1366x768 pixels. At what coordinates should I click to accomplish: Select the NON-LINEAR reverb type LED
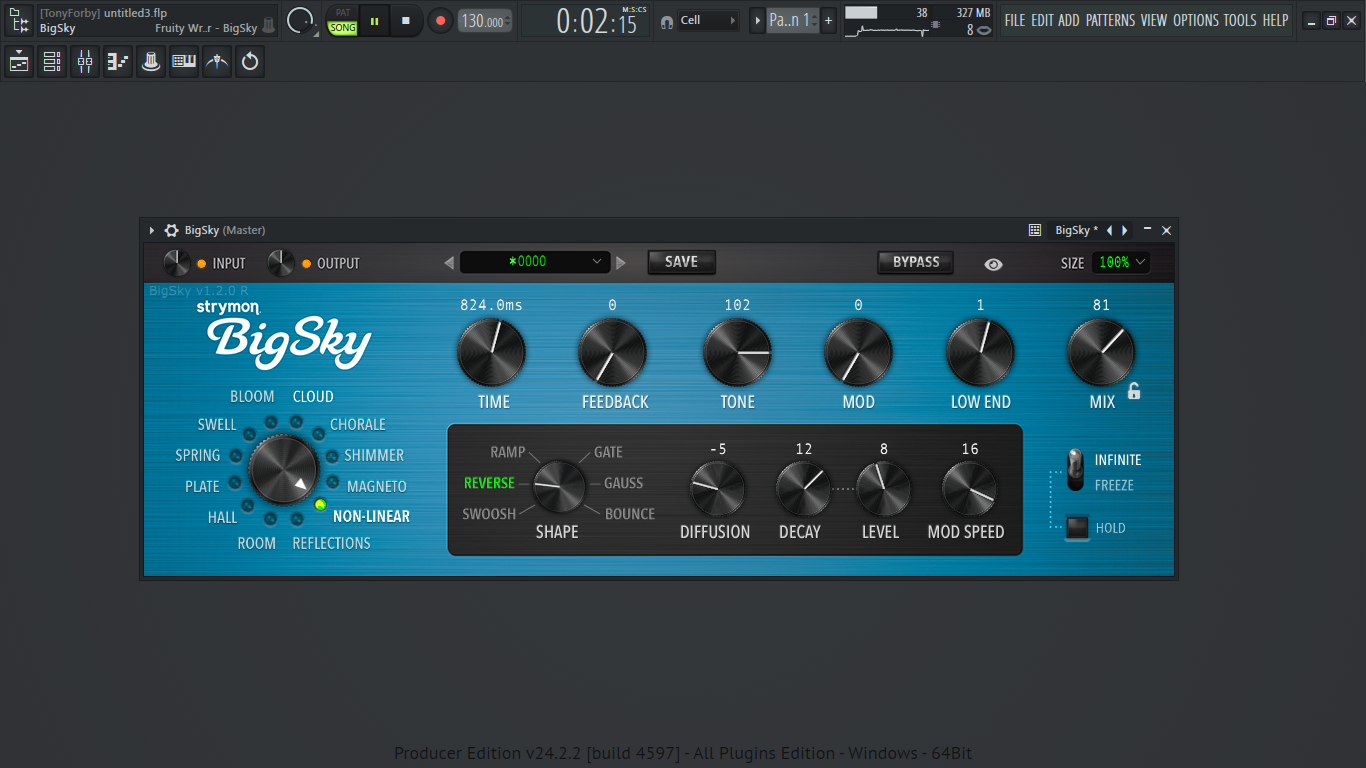pyautogui.click(x=320, y=505)
